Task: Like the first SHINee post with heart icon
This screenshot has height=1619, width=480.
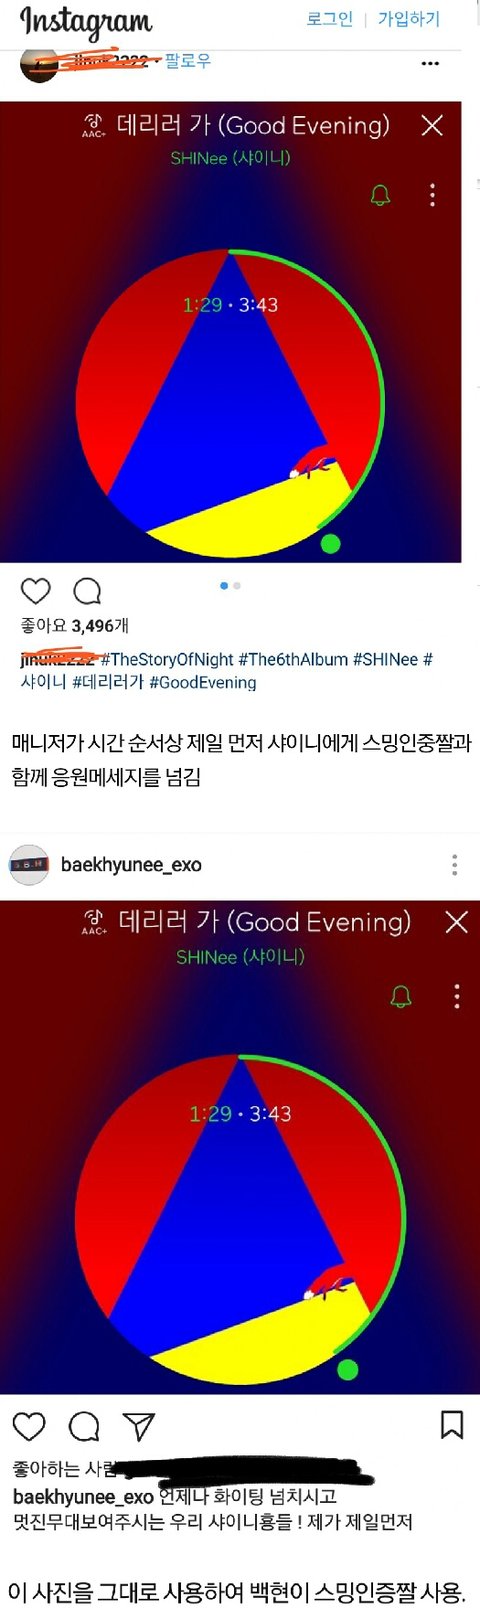Action: (35, 591)
